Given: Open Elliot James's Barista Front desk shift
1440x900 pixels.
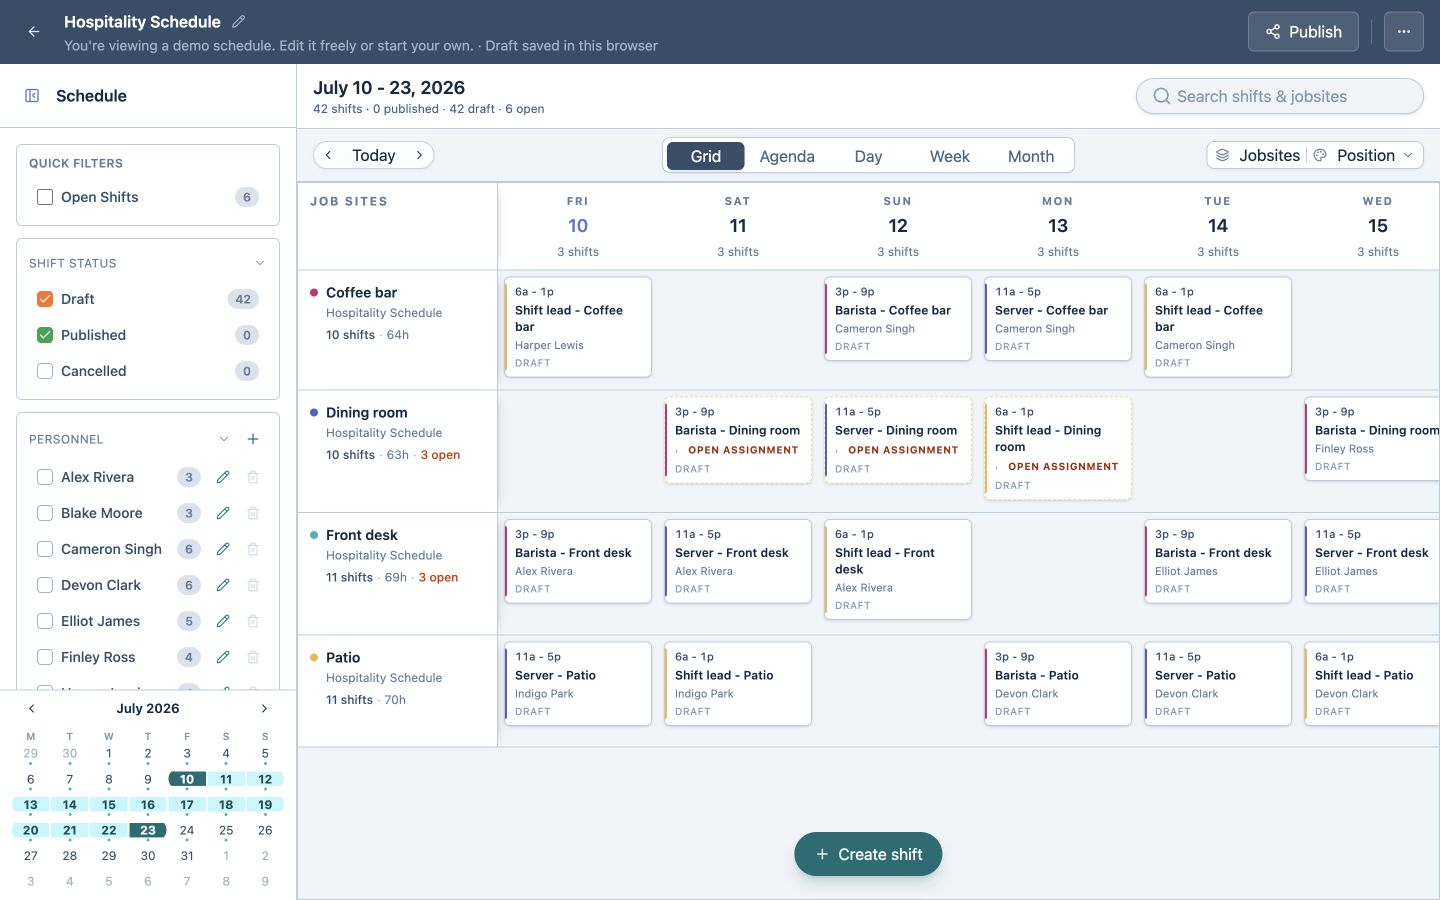Looking at the screenshot, I should coord(1218,561).
